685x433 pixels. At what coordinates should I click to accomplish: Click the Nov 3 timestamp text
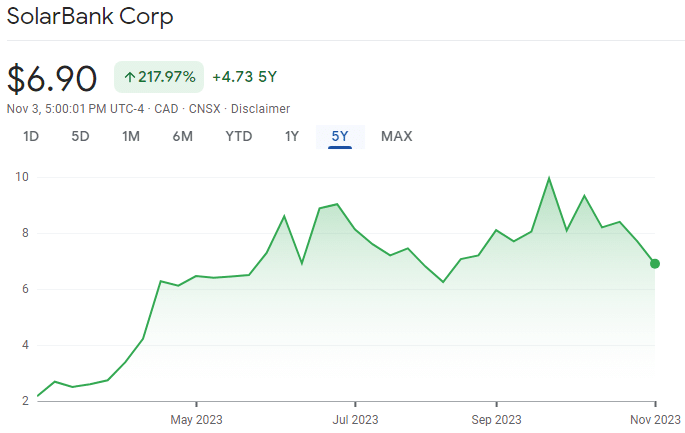pos(75,109)
